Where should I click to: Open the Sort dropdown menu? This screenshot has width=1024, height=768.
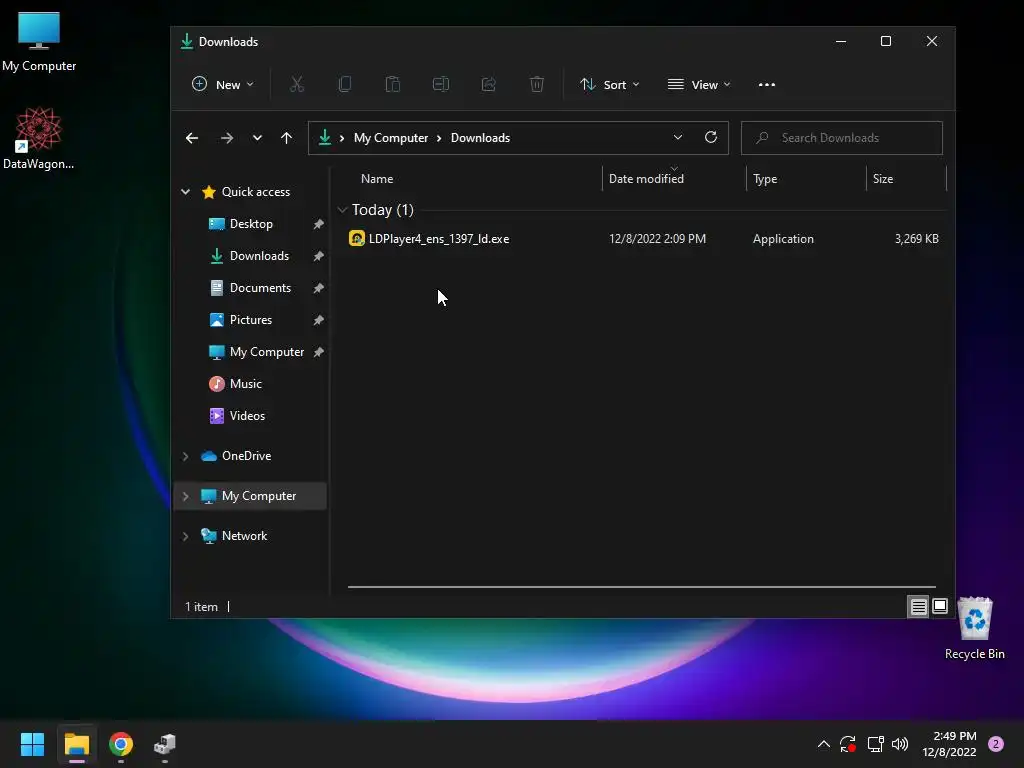tap(609, 84)
